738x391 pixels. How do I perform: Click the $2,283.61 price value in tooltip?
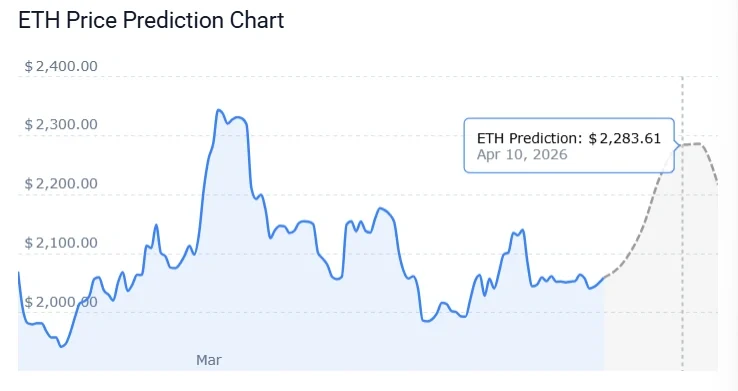tap(625, 138)
